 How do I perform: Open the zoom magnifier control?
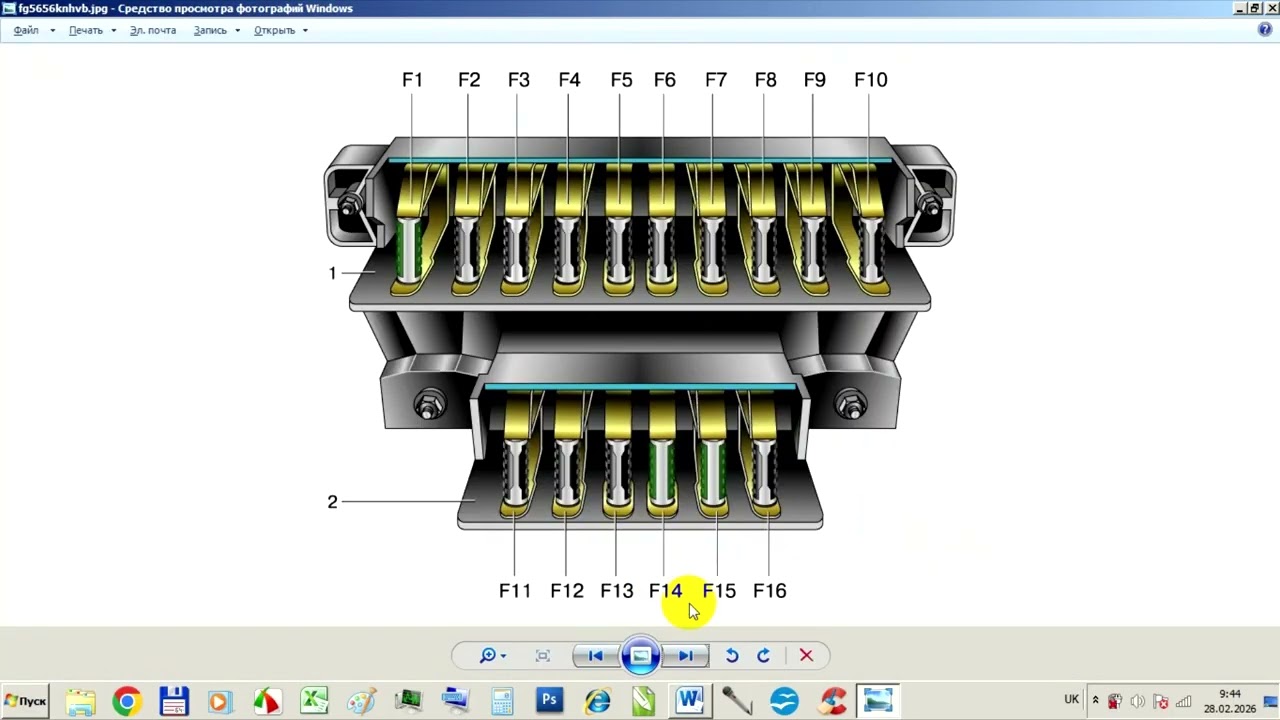point(492,656)
